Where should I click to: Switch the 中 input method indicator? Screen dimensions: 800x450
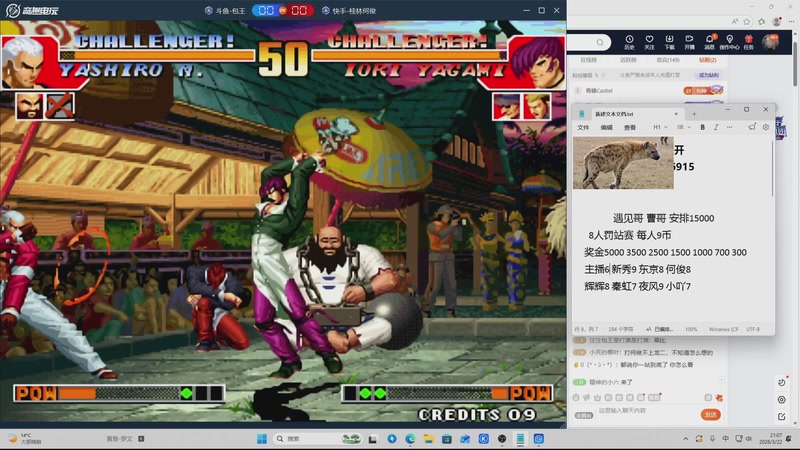[x=726, y=439]
